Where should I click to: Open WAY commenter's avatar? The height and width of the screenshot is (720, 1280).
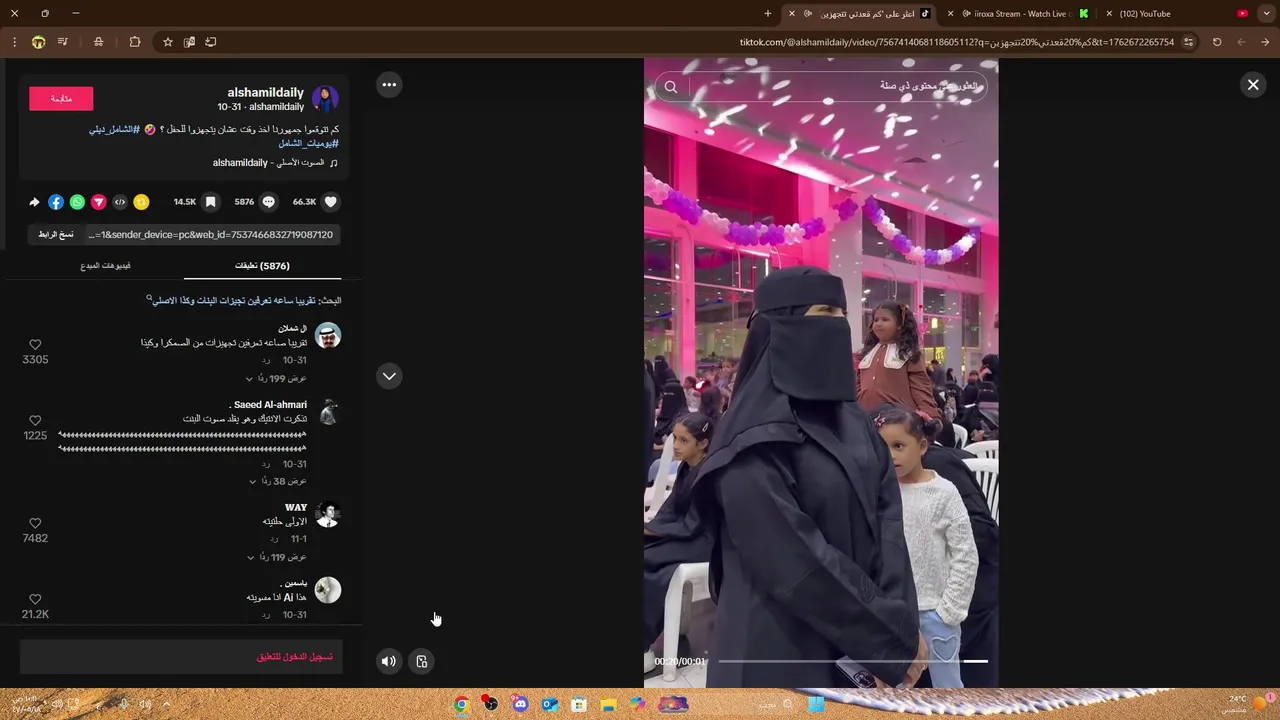327,515
